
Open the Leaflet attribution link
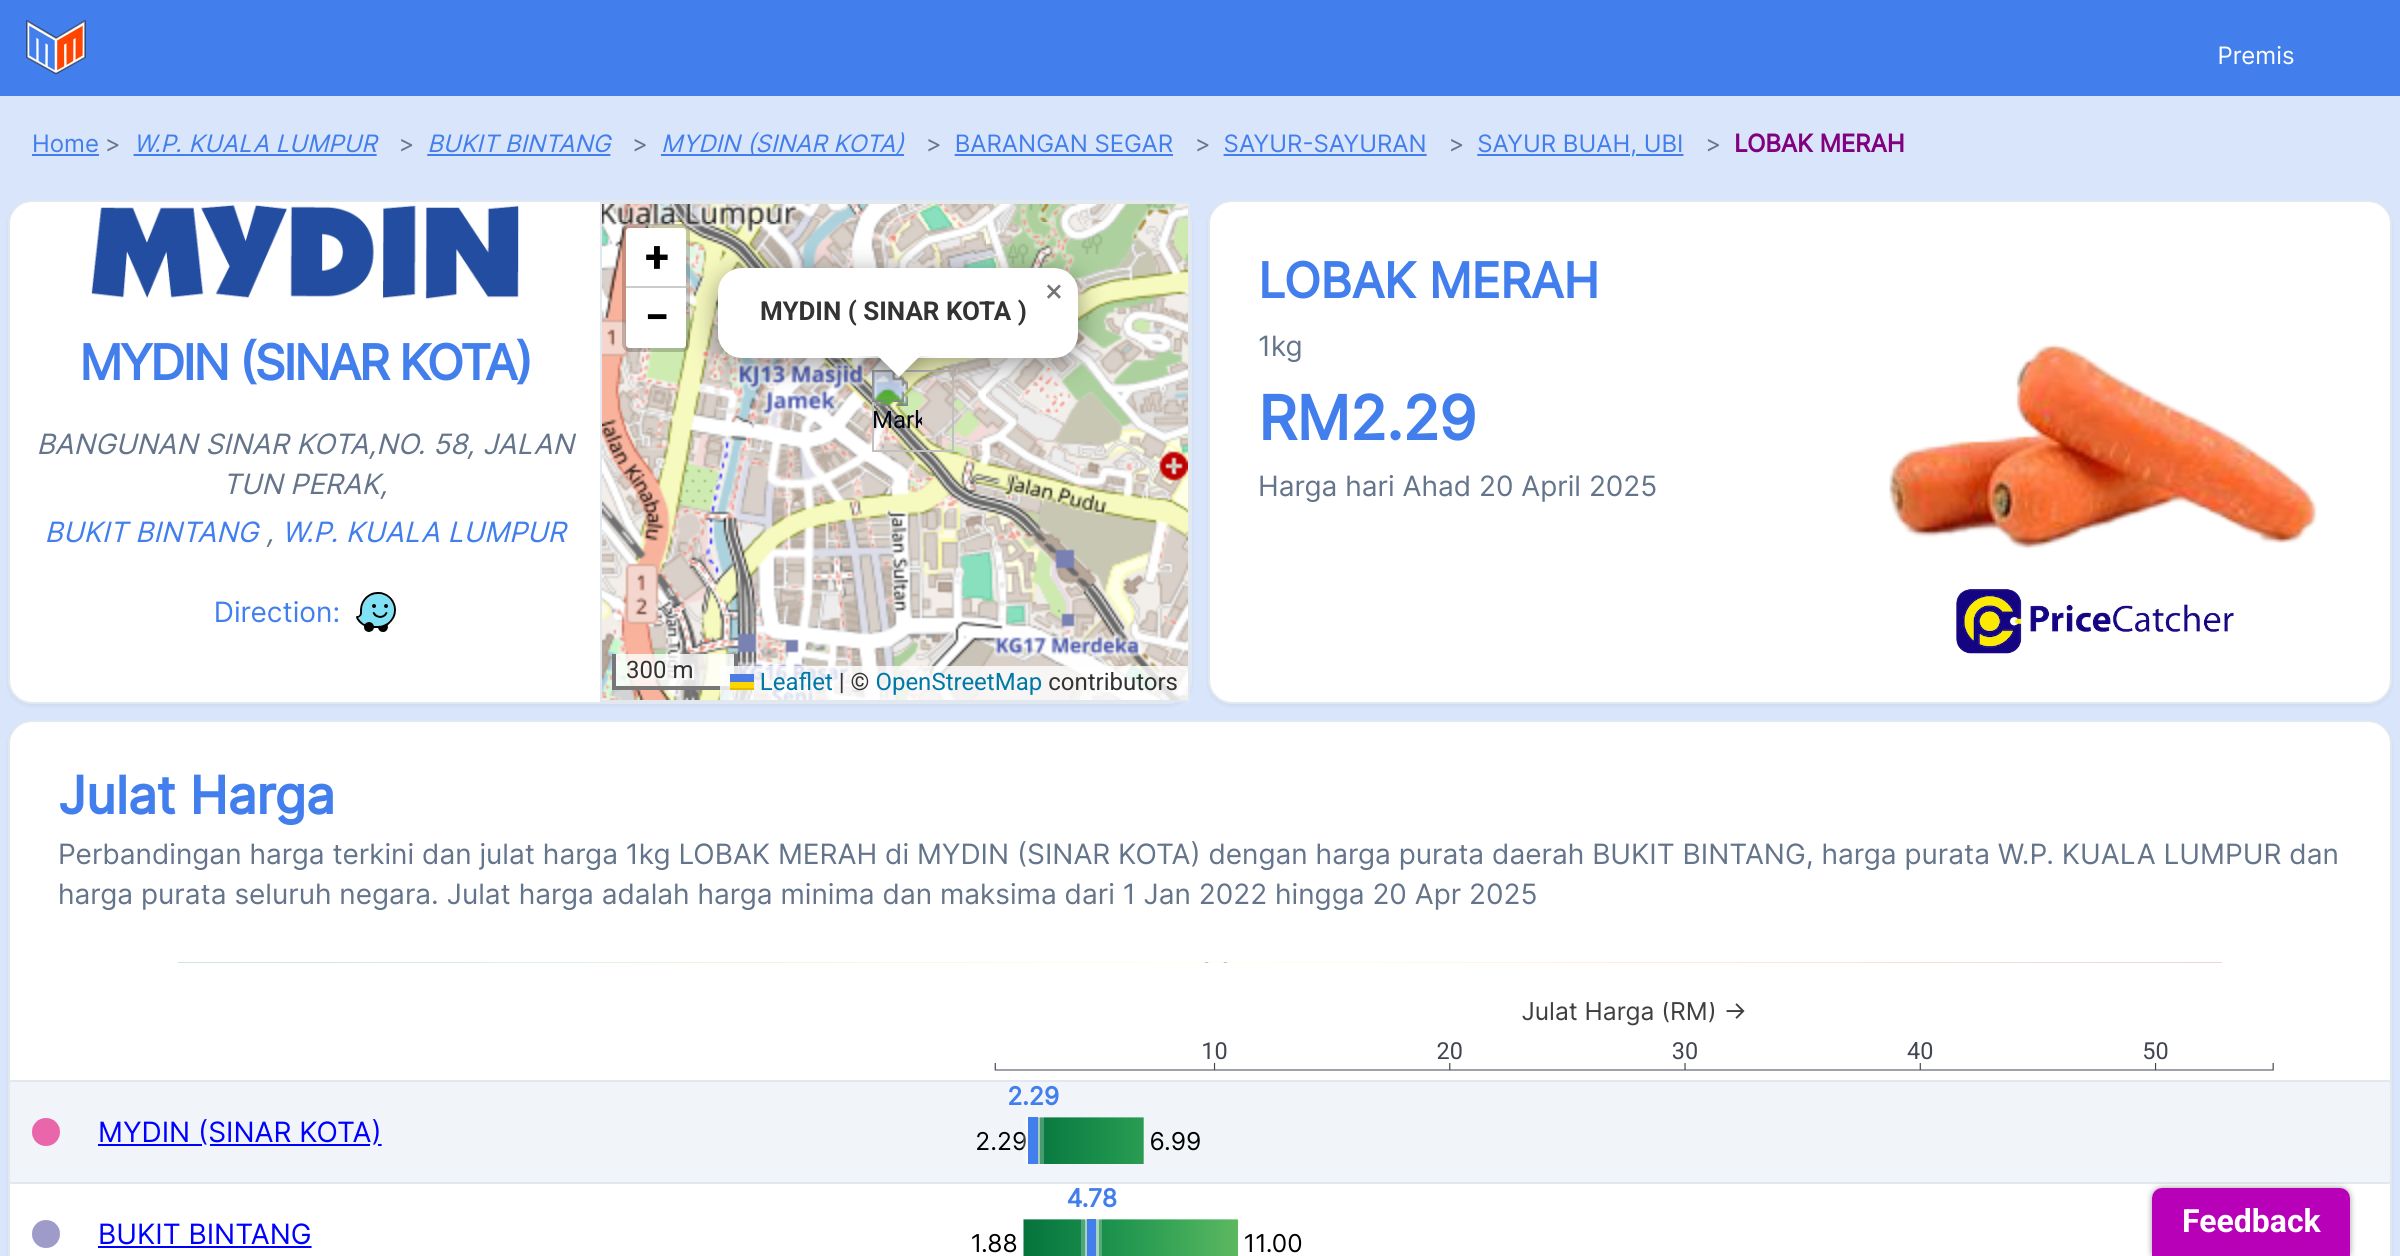[x=795, y=682]
